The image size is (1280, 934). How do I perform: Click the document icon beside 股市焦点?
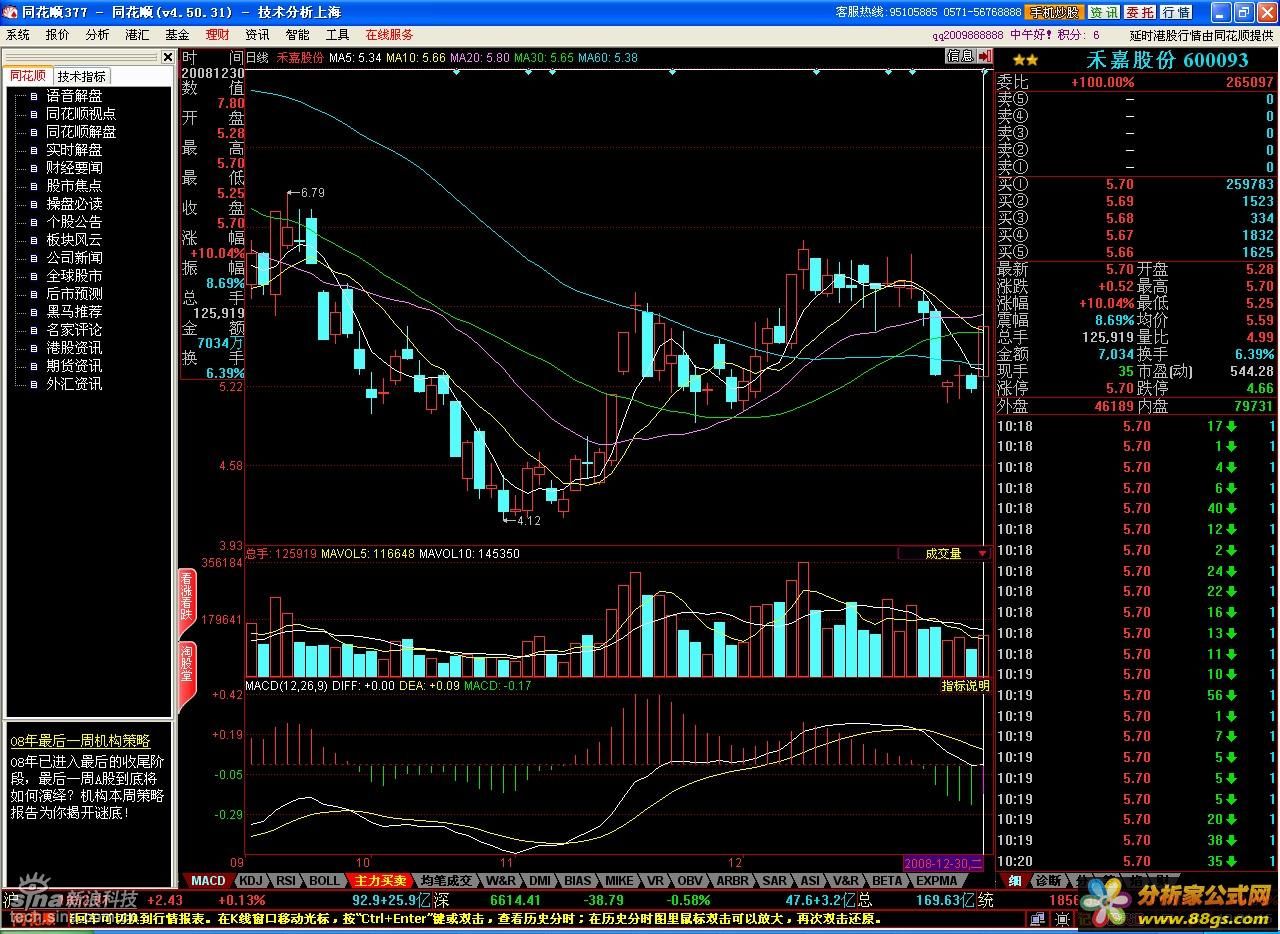(x=33, y=186)
